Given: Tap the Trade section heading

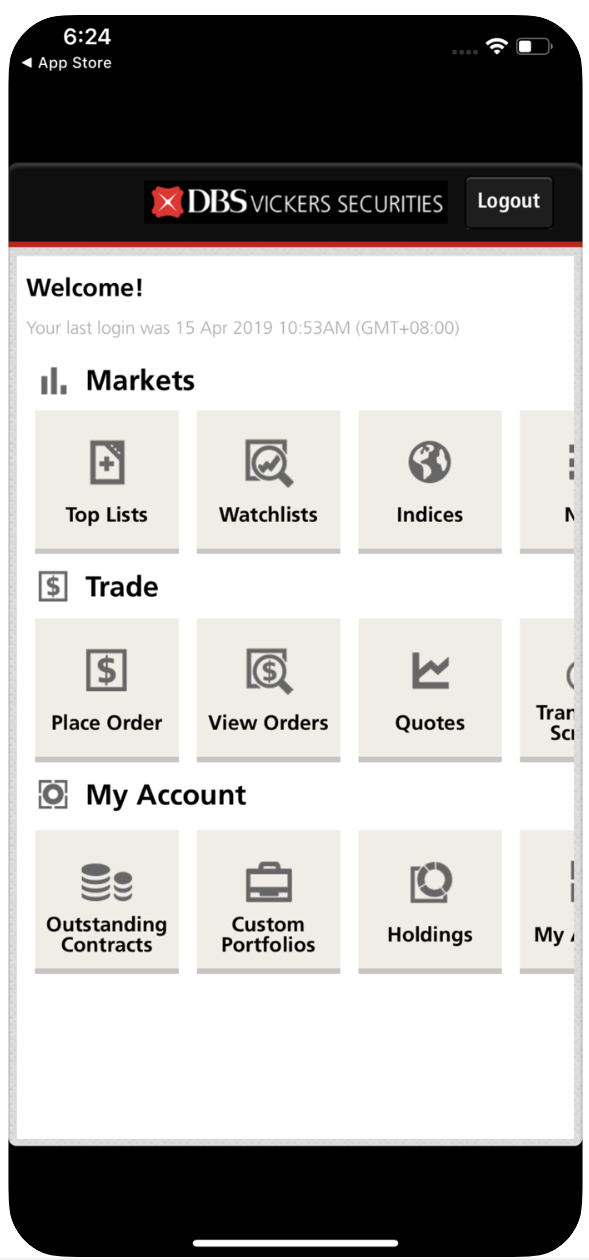Looking at the screenshot, I should (x=122, y=587).
